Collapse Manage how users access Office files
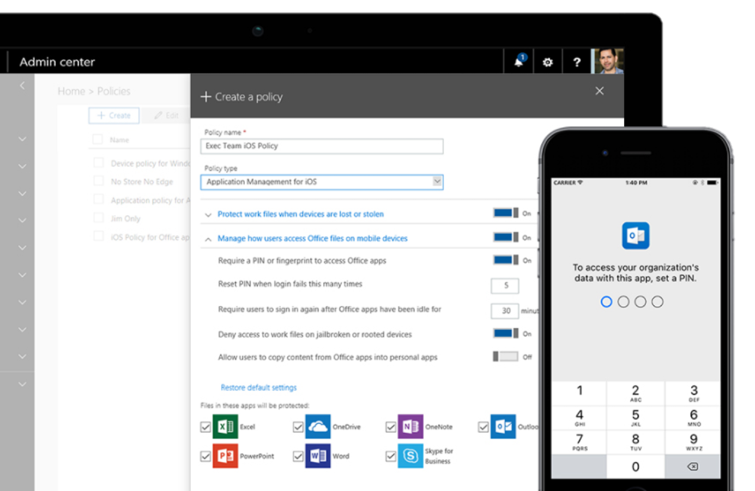Viewport: 755px width, 491px height. [x=208, y=238]
